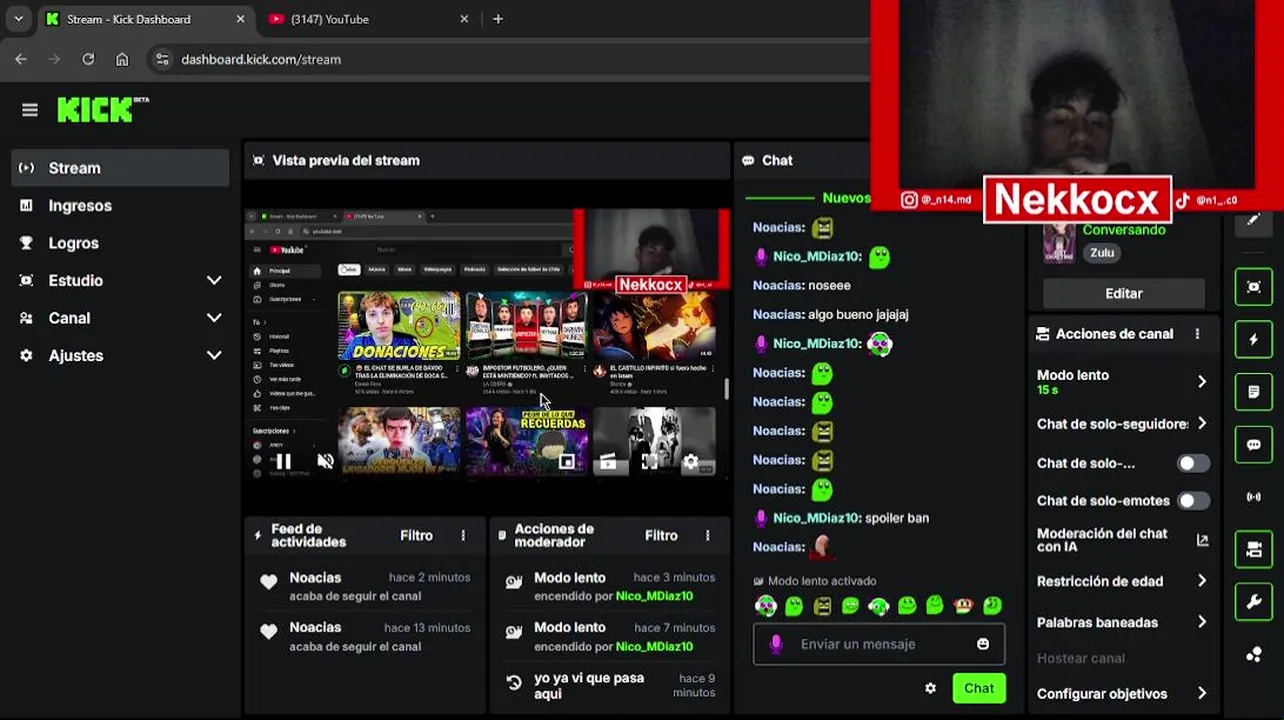Click the broadcast signal icon in right sidebar
This screenshot has width=1284, height=720.
(1254, 497)
